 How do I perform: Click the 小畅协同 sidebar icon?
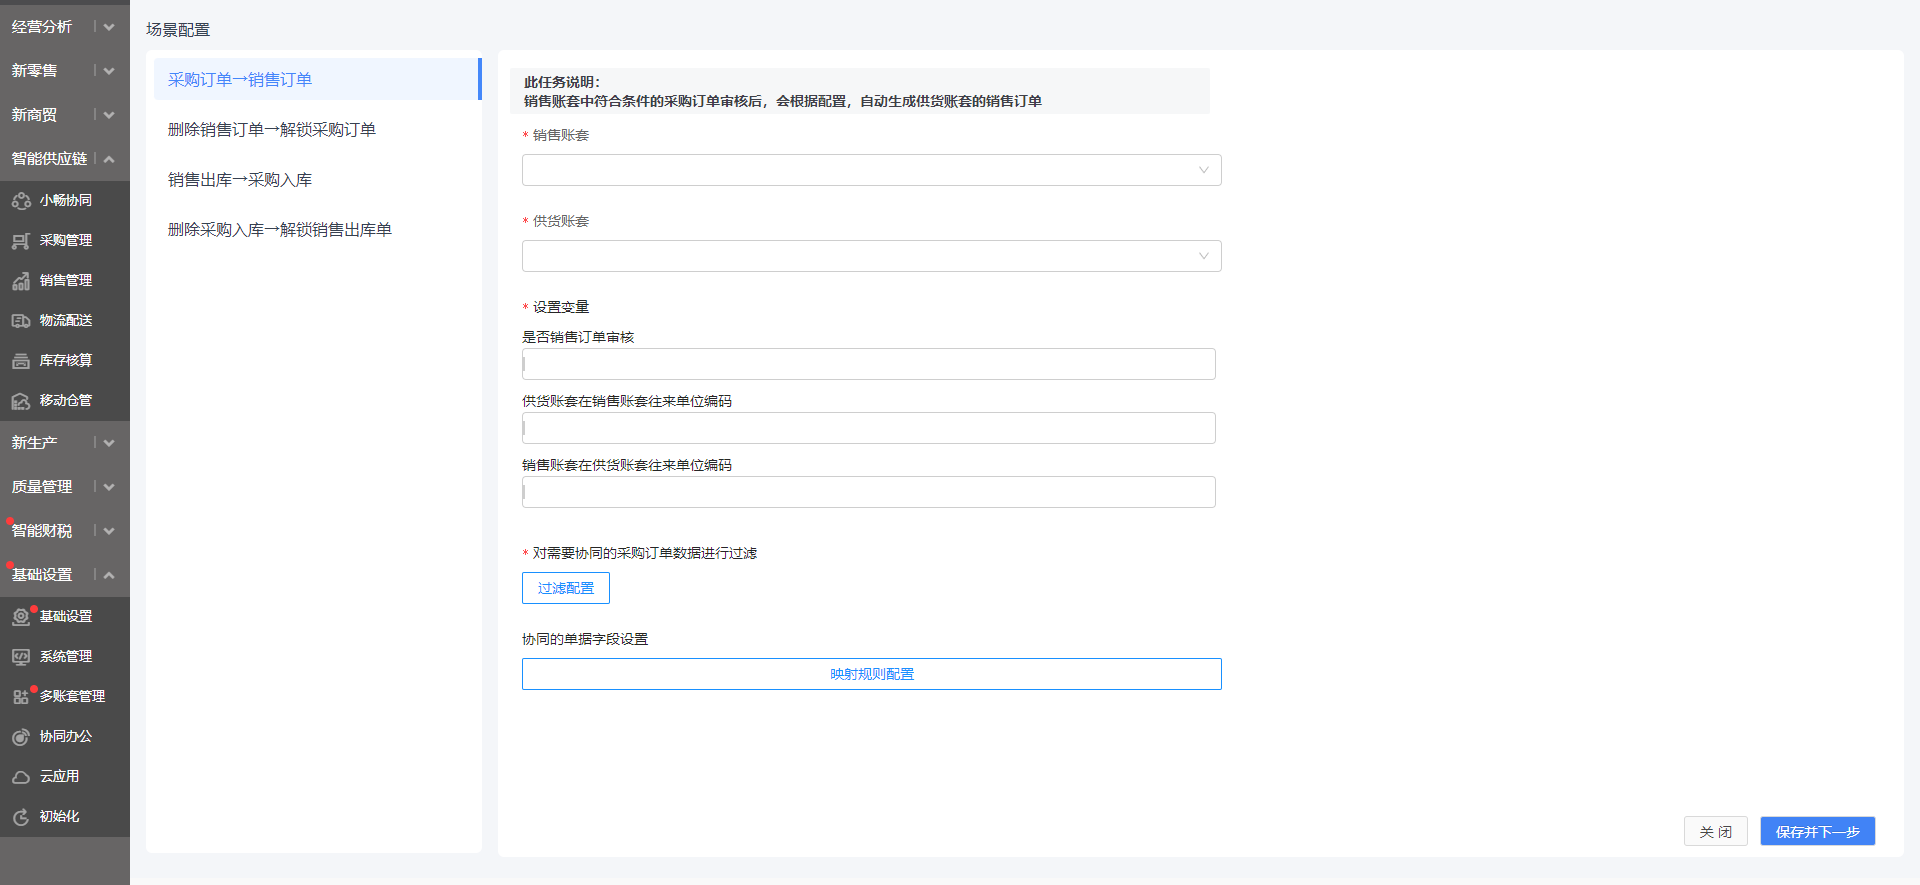point(21,201)
